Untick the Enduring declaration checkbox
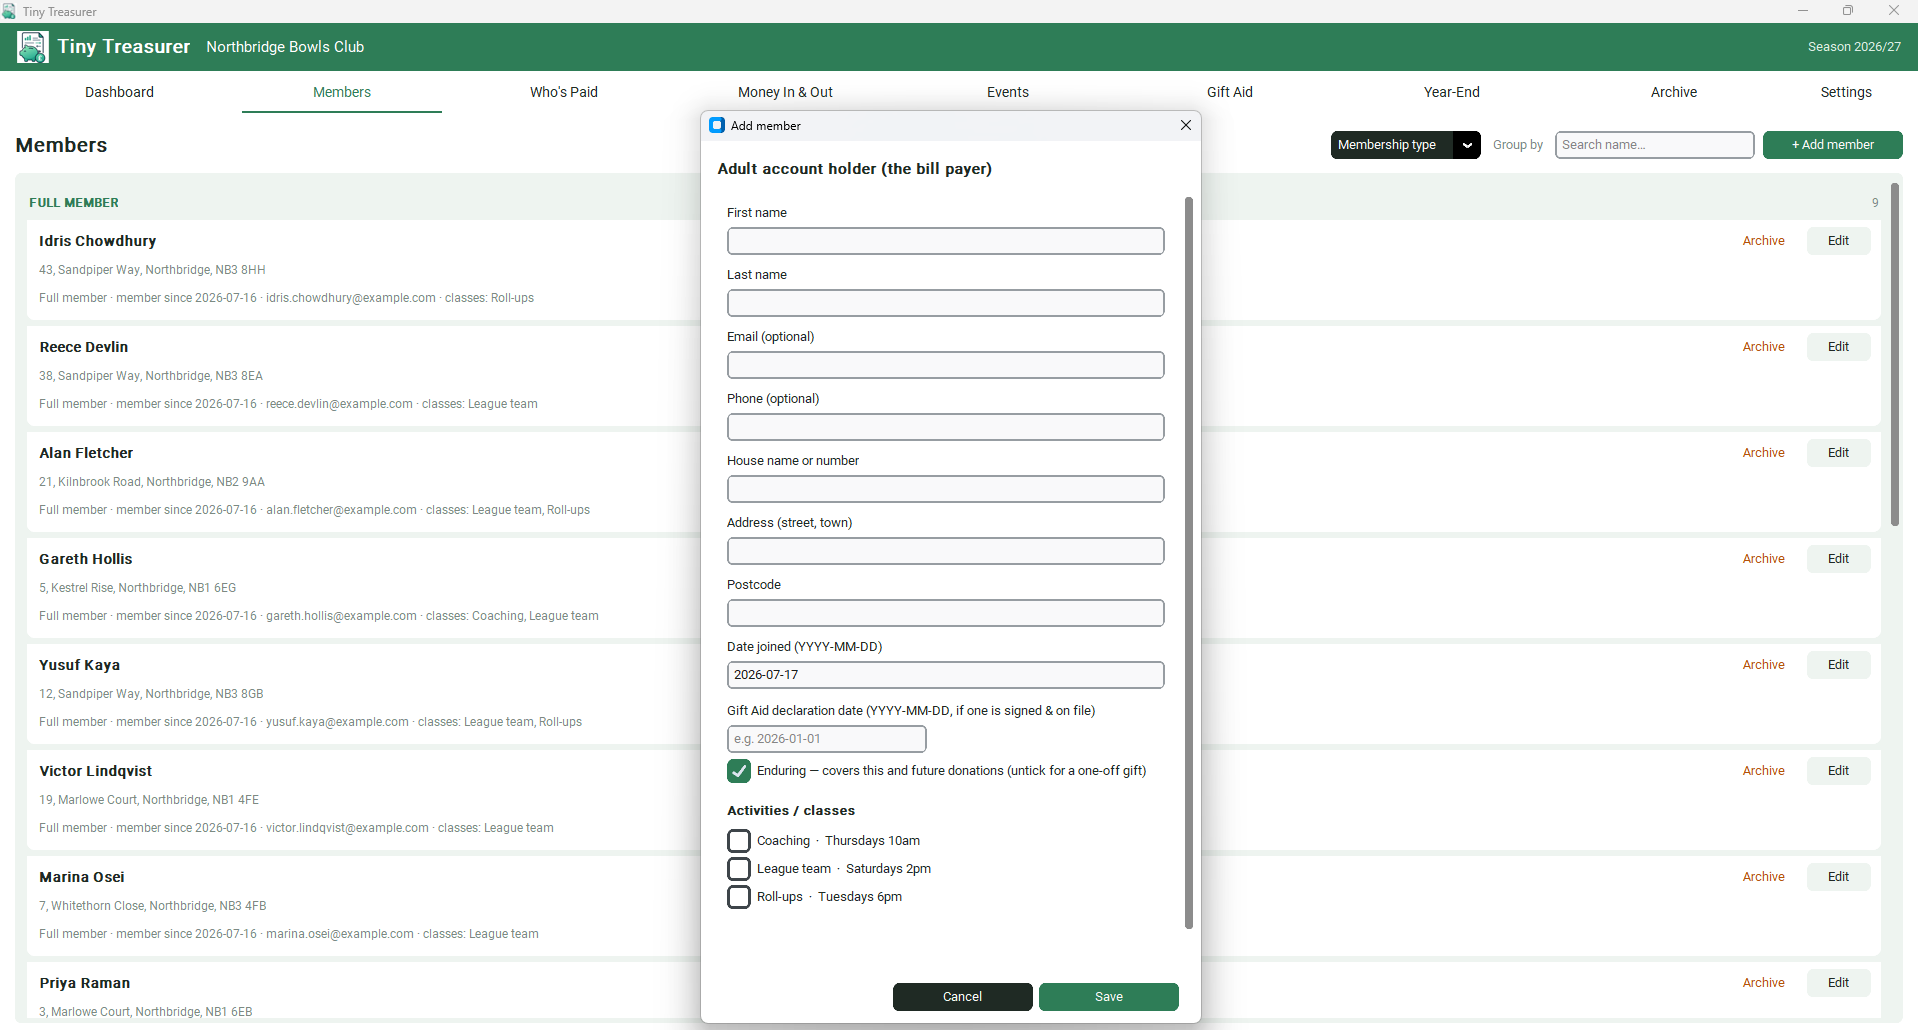 point(739,771)
